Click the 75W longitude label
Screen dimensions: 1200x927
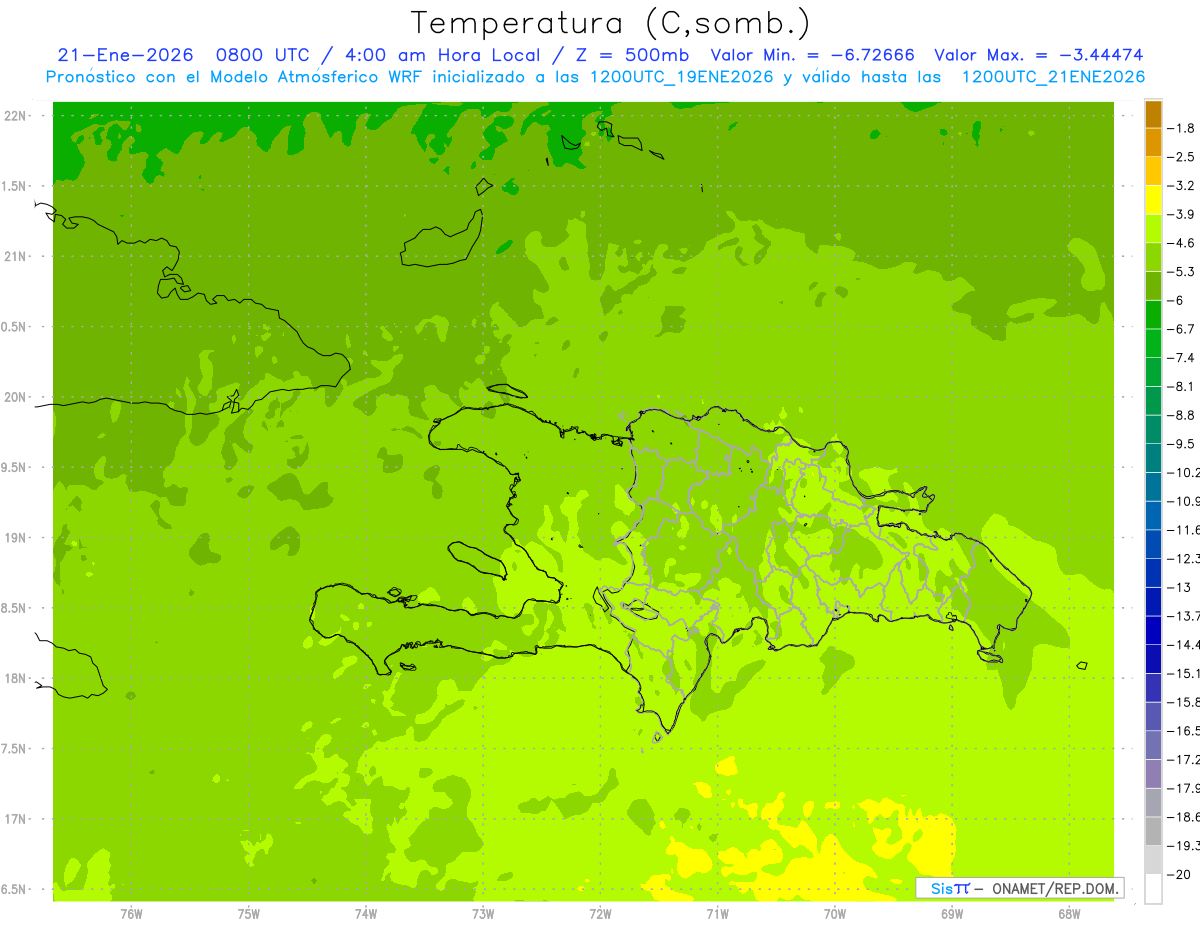point(249,913)
